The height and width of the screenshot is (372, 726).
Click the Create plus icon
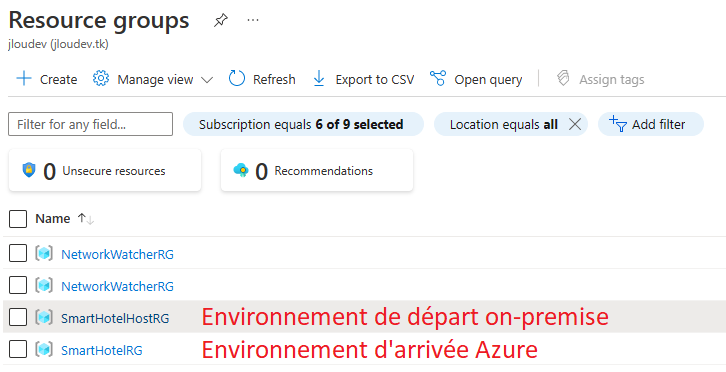pyautogui.click(x=24, y=78)
